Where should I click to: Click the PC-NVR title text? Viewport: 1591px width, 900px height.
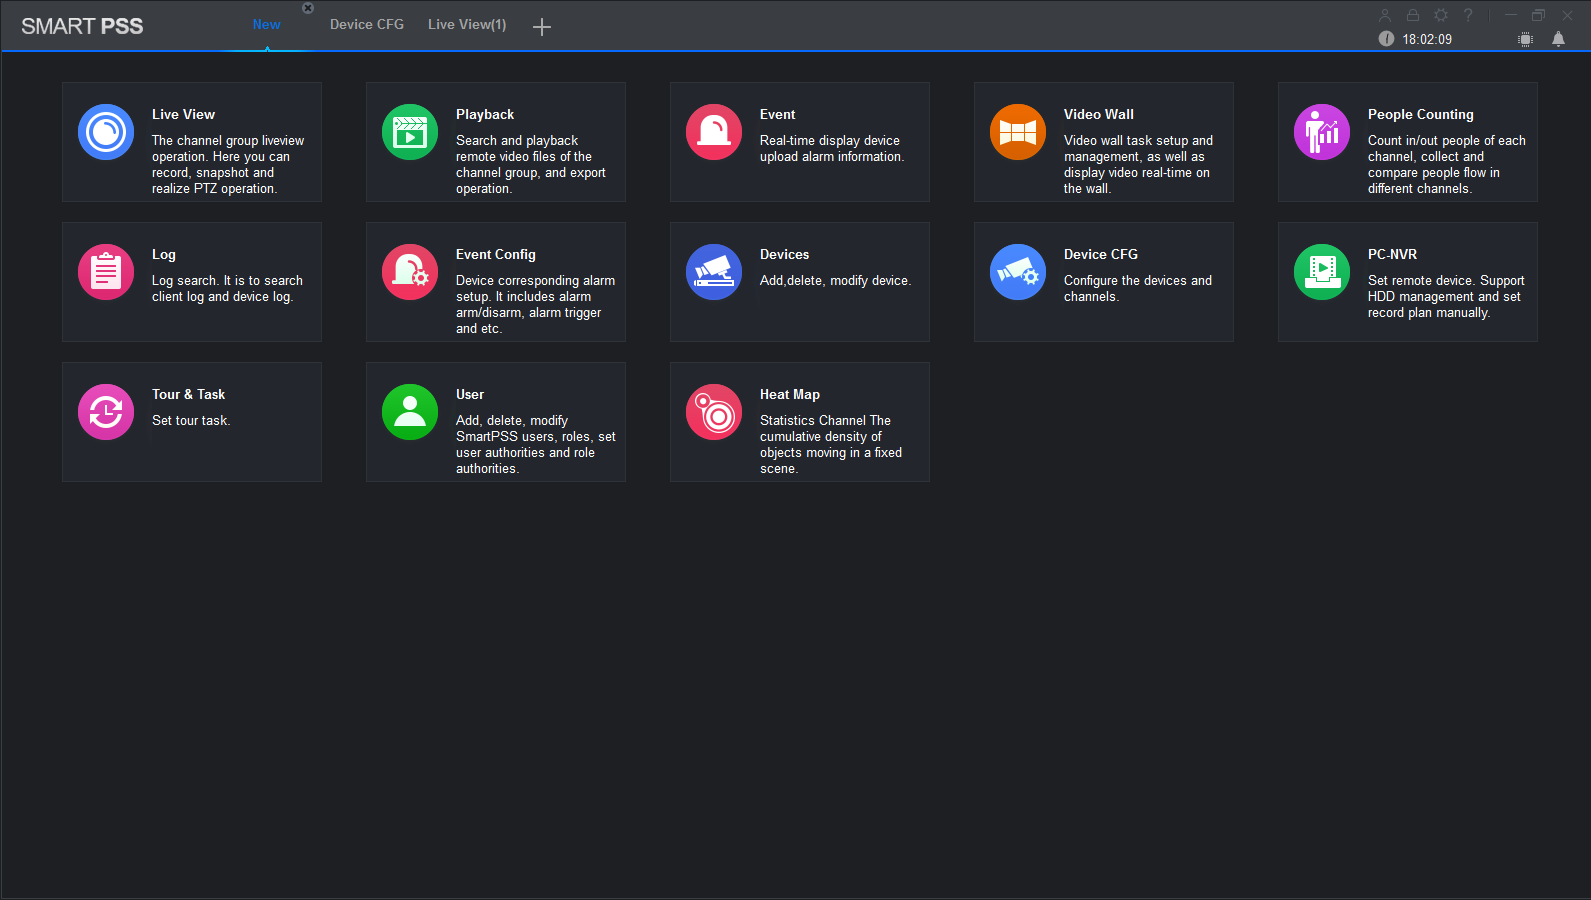tap(1393, 254)
